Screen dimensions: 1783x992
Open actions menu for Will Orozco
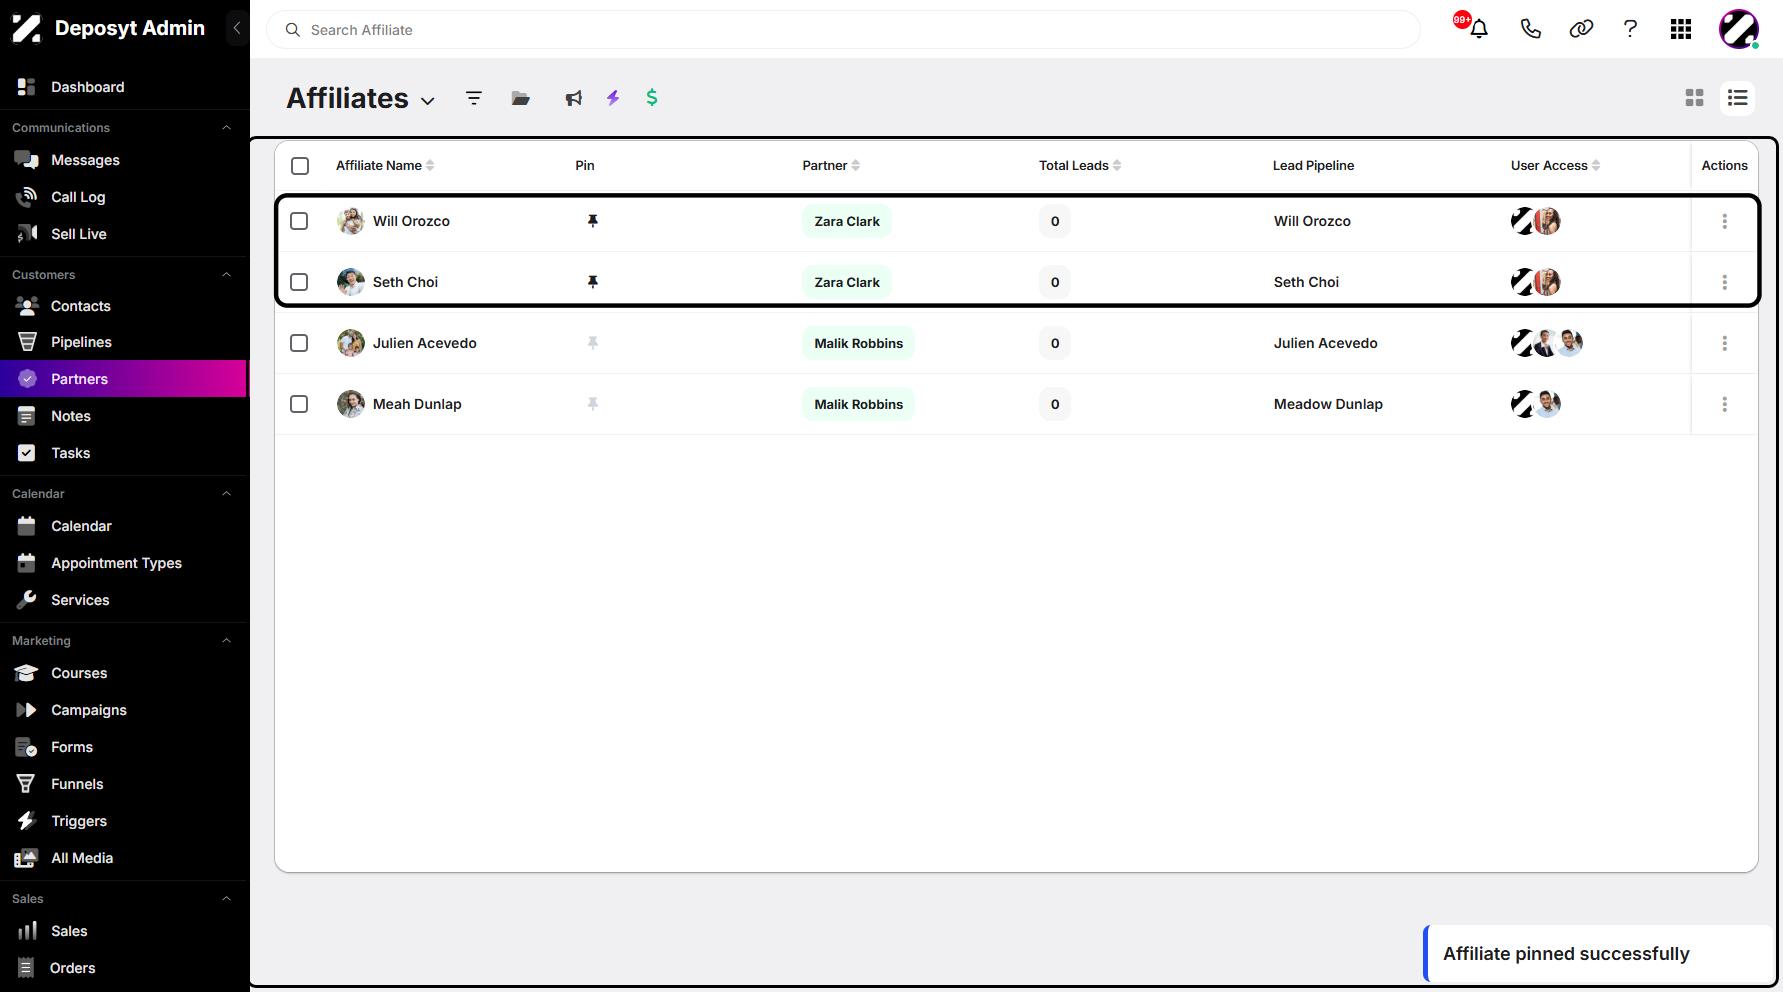(1725, 221)
